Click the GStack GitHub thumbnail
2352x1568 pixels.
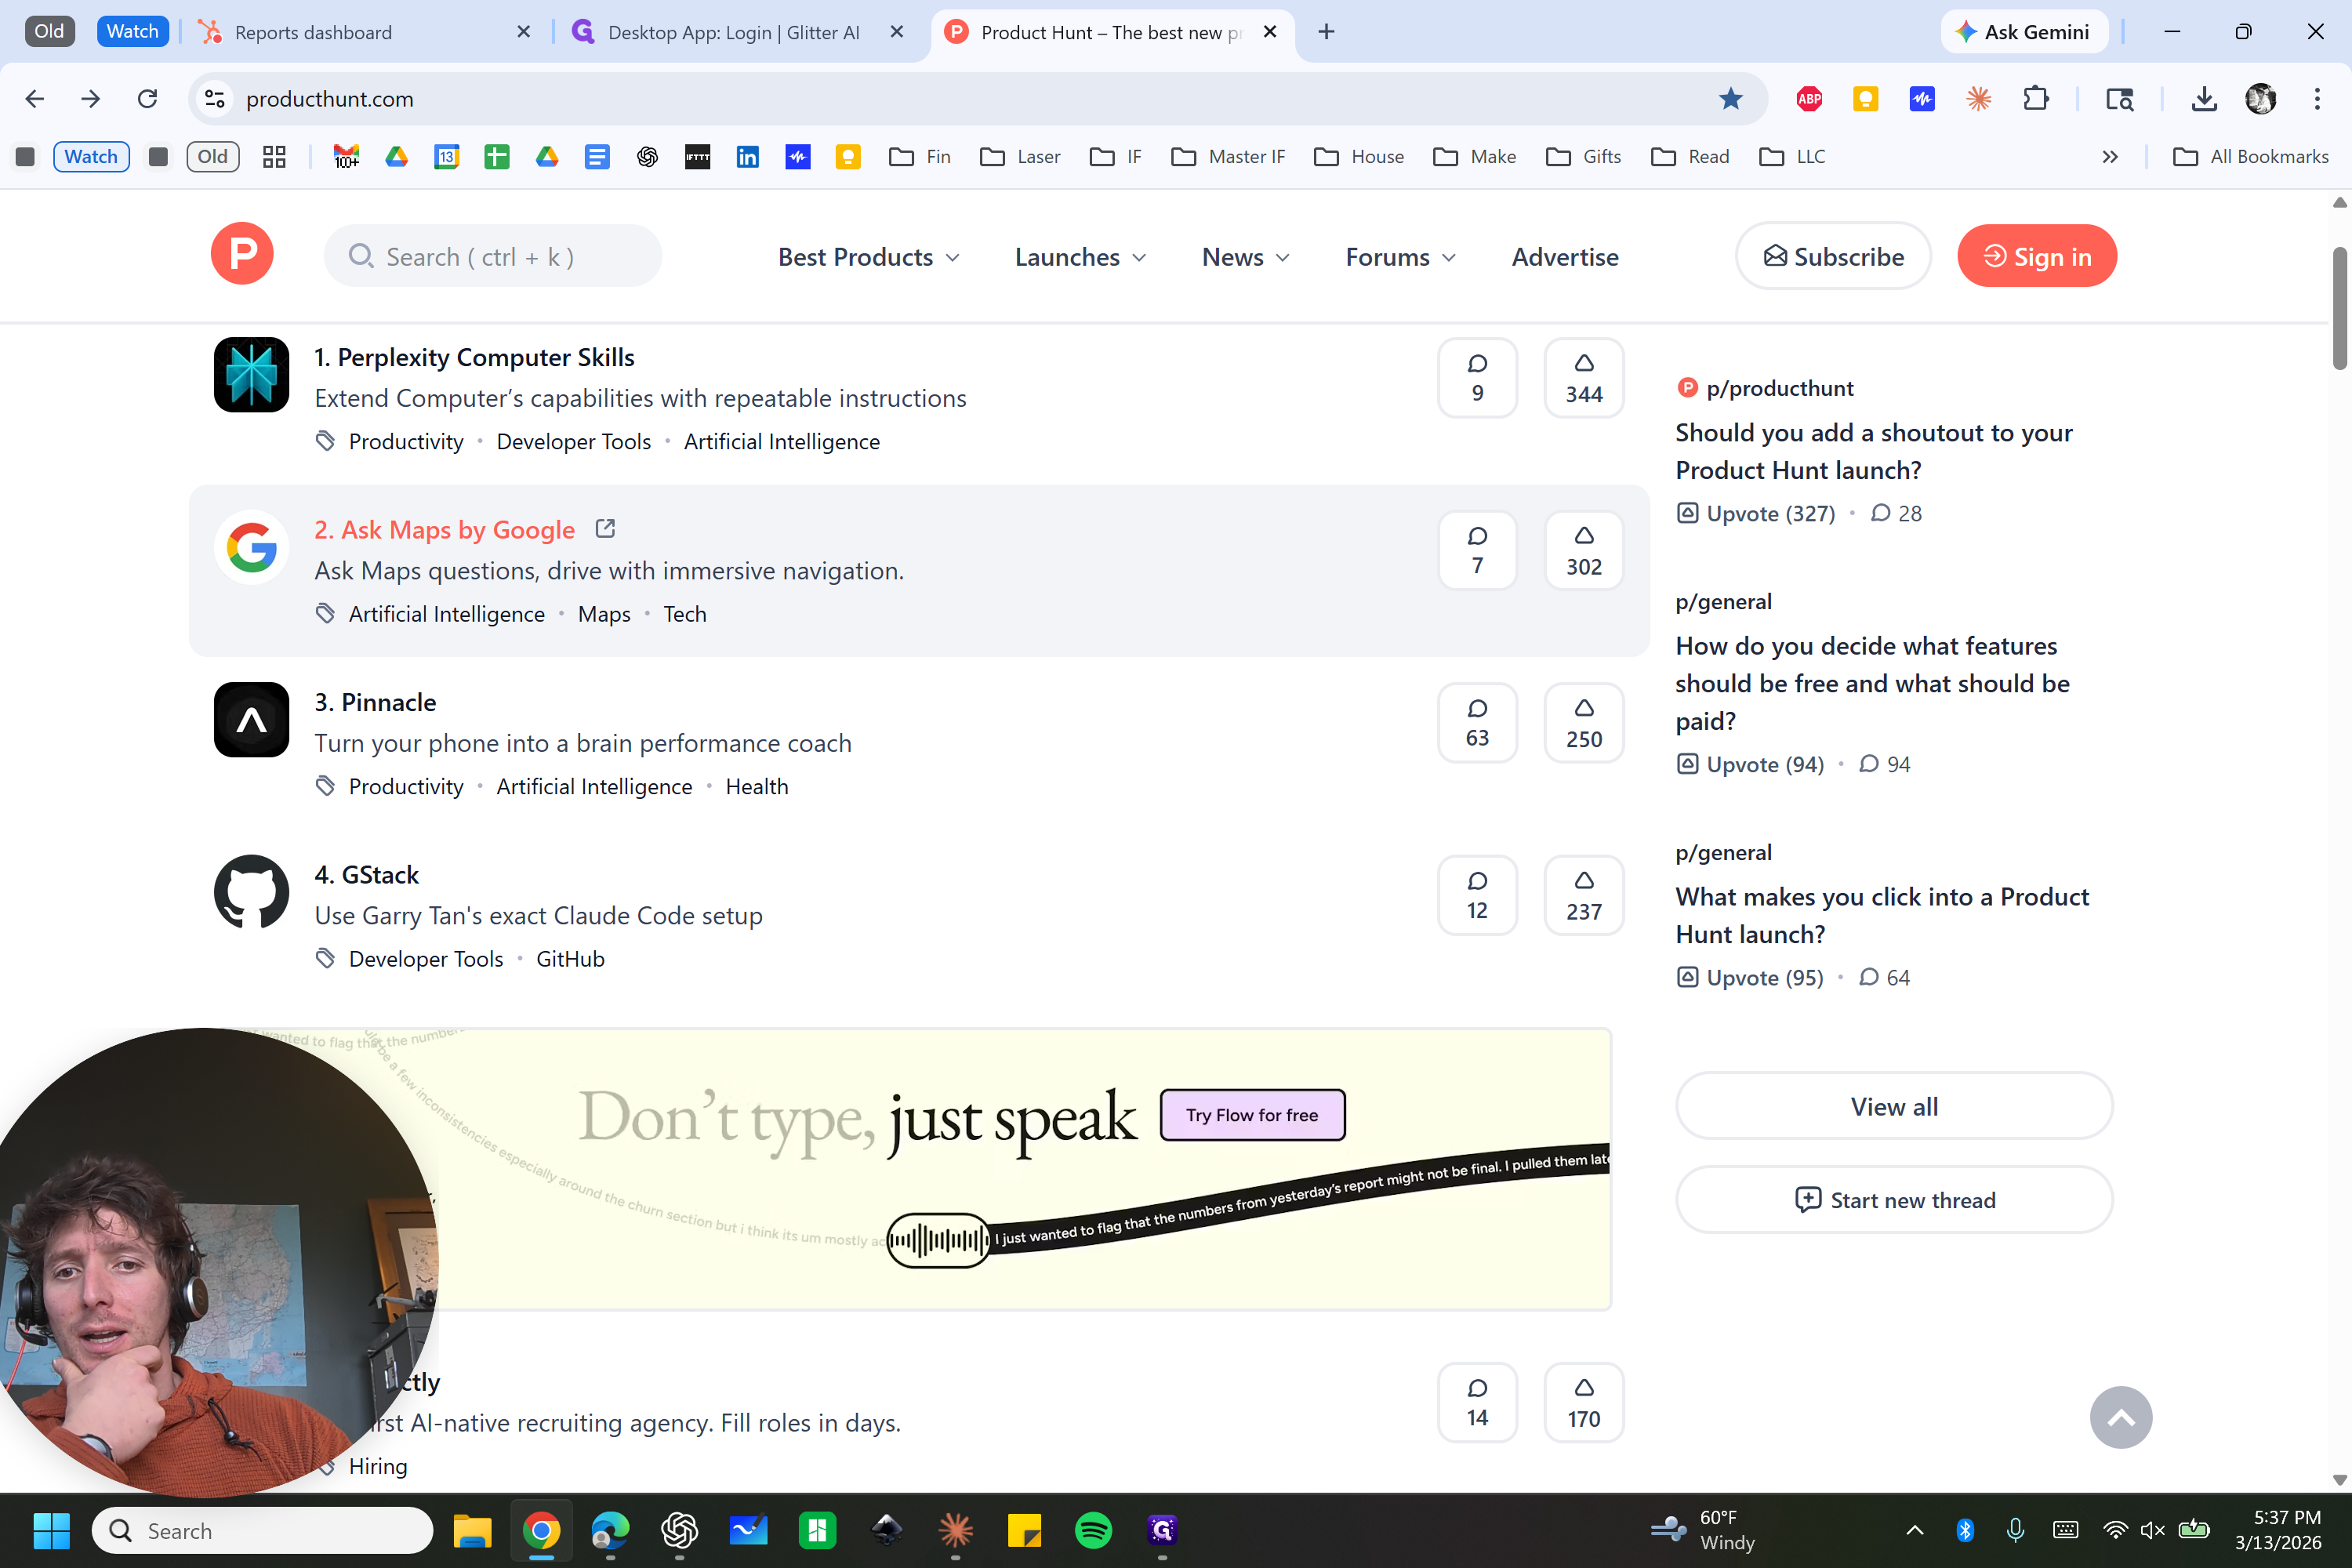(251, 892)
